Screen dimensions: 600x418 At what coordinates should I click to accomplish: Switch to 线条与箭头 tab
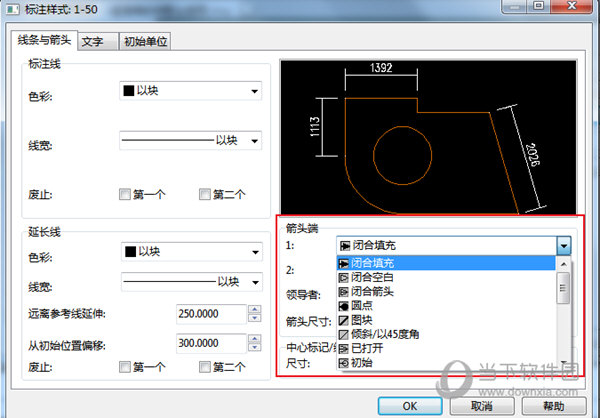[44, 40]
